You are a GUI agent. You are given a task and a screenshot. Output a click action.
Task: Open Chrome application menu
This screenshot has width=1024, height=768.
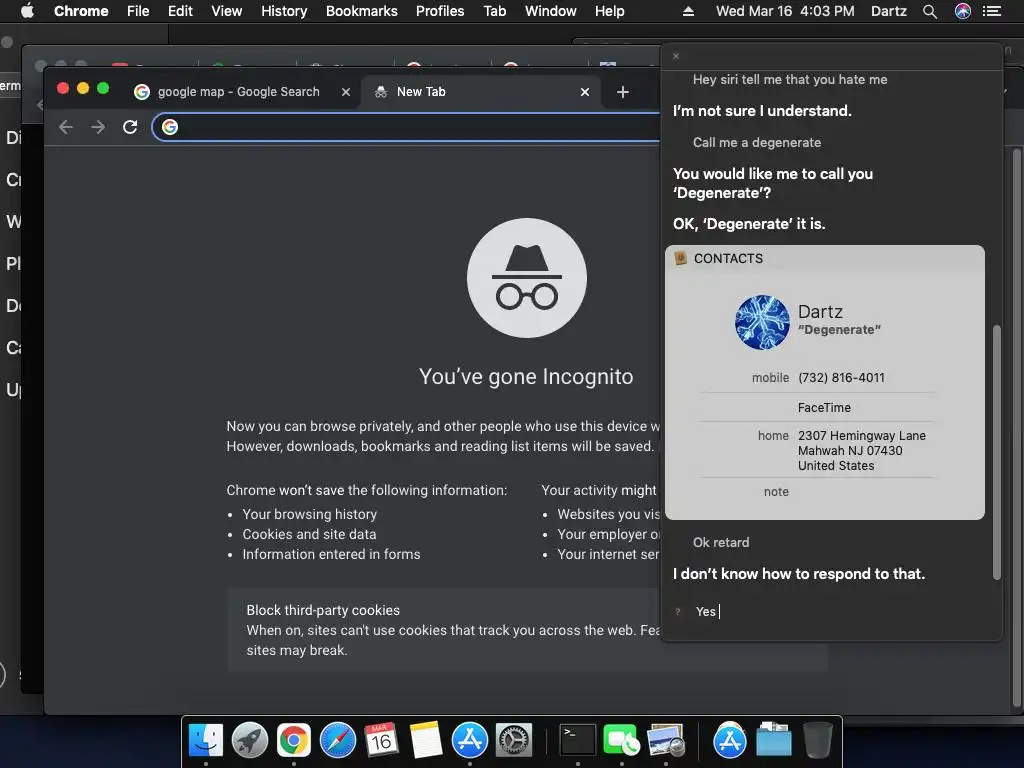(x=81, y=11)
